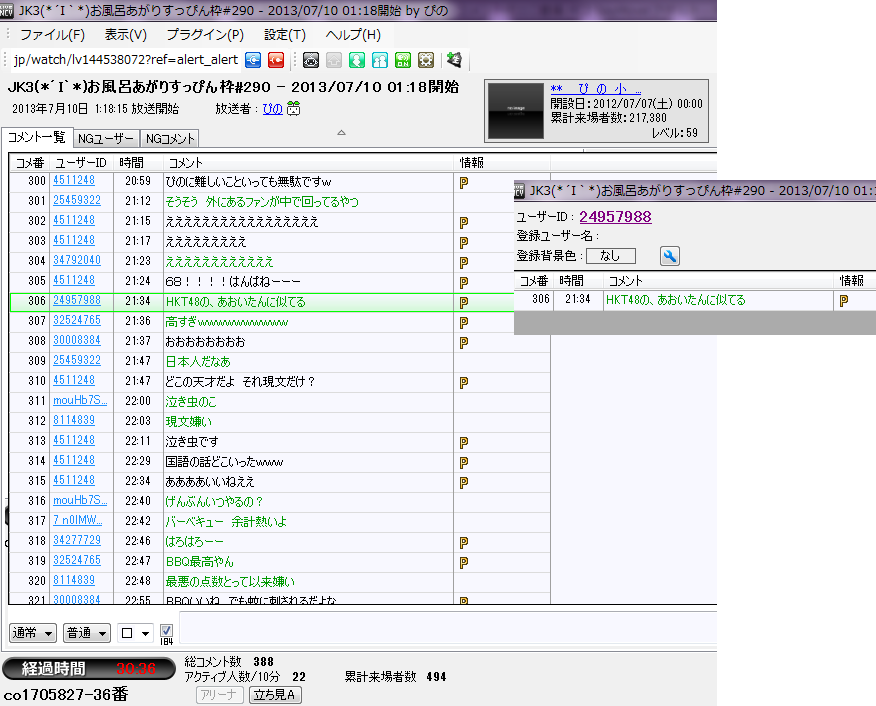Screen dimensions: 876x706
Task: Click the blue connect icon beside the URL
Action: pyautogui.click(x=255, y=60)
